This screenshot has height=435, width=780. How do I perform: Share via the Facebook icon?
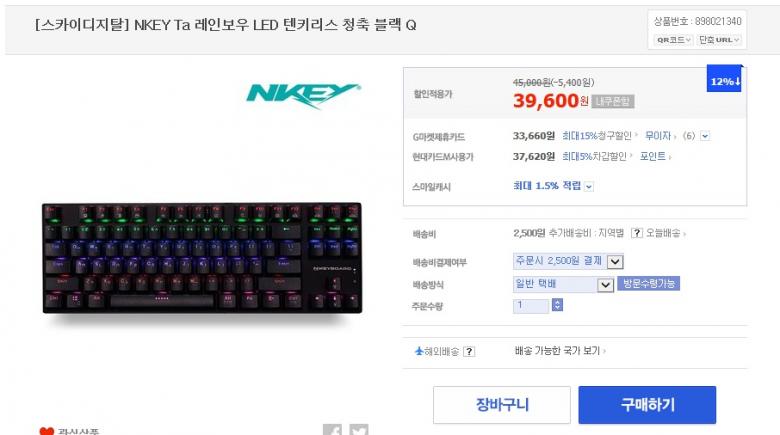coord(332,430)
